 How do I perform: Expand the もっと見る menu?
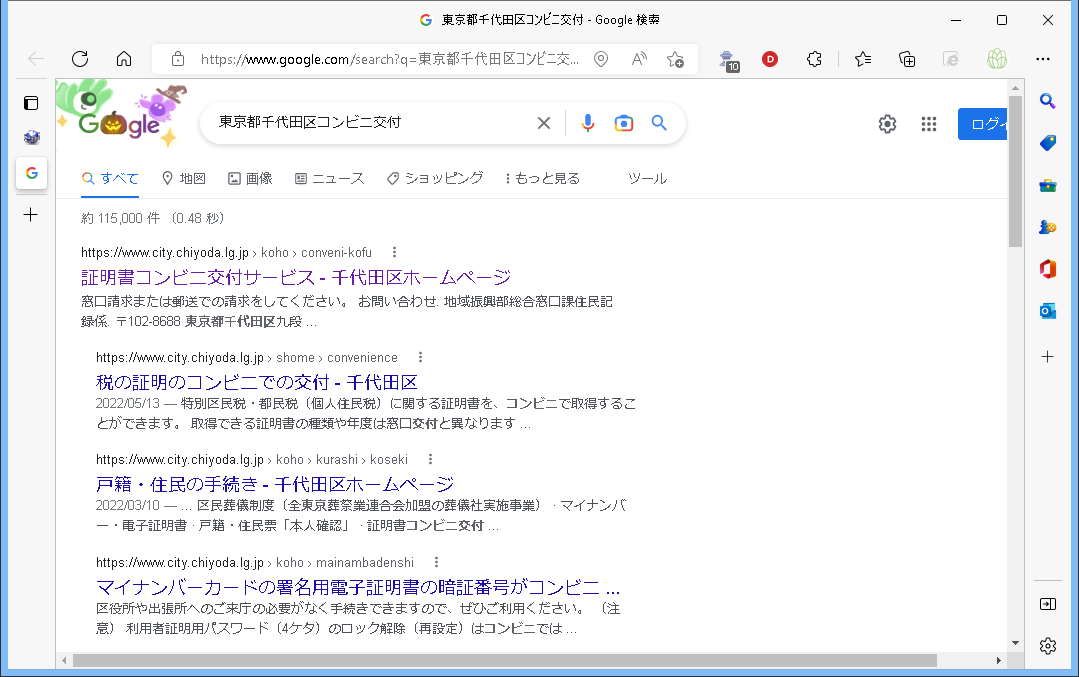tap(543, 179)
